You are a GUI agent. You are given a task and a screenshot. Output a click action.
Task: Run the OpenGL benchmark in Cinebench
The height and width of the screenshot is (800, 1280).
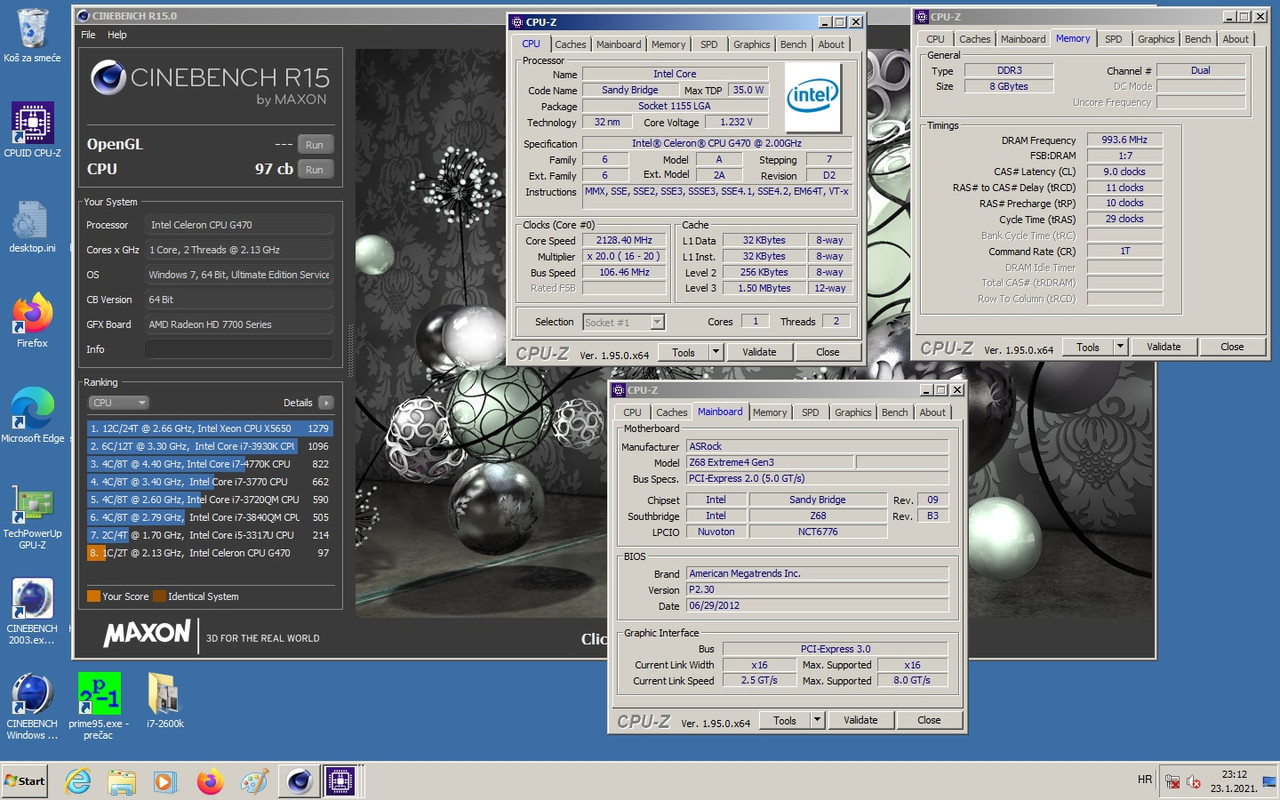click(x=314, y=144)
